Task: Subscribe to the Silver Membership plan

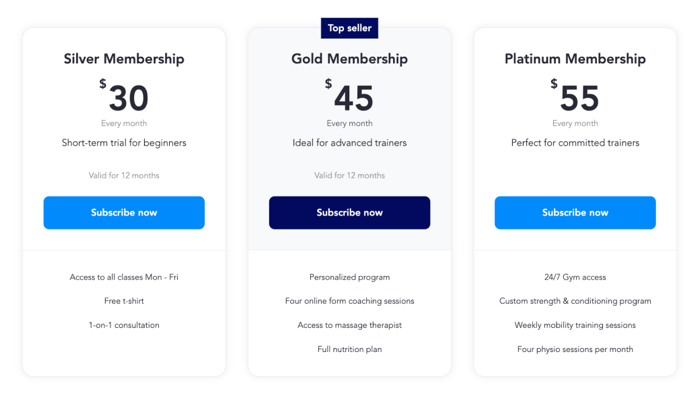Action: pyautogui.click(x=124, y=212)
